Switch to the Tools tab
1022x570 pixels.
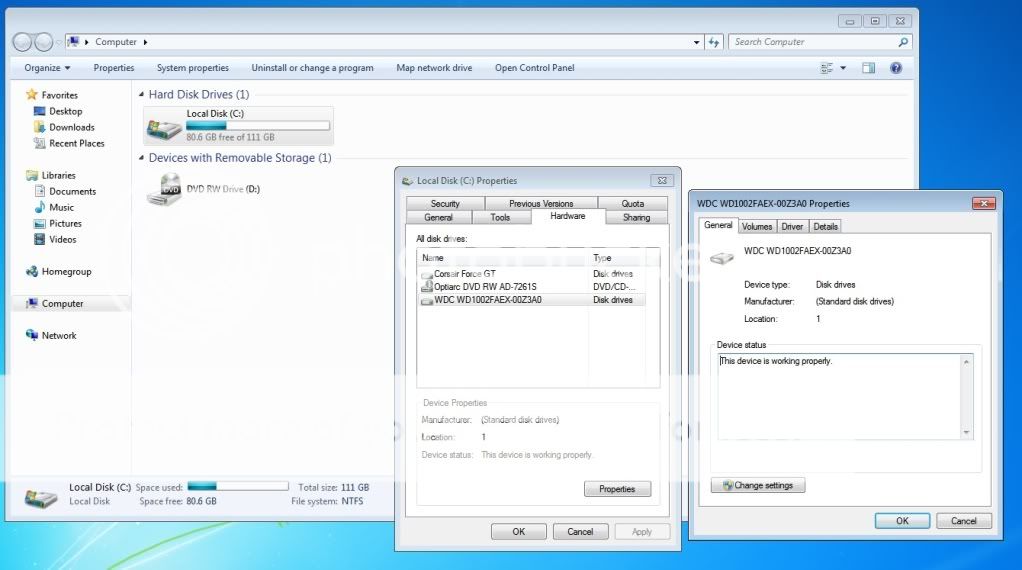coord(500,217)
